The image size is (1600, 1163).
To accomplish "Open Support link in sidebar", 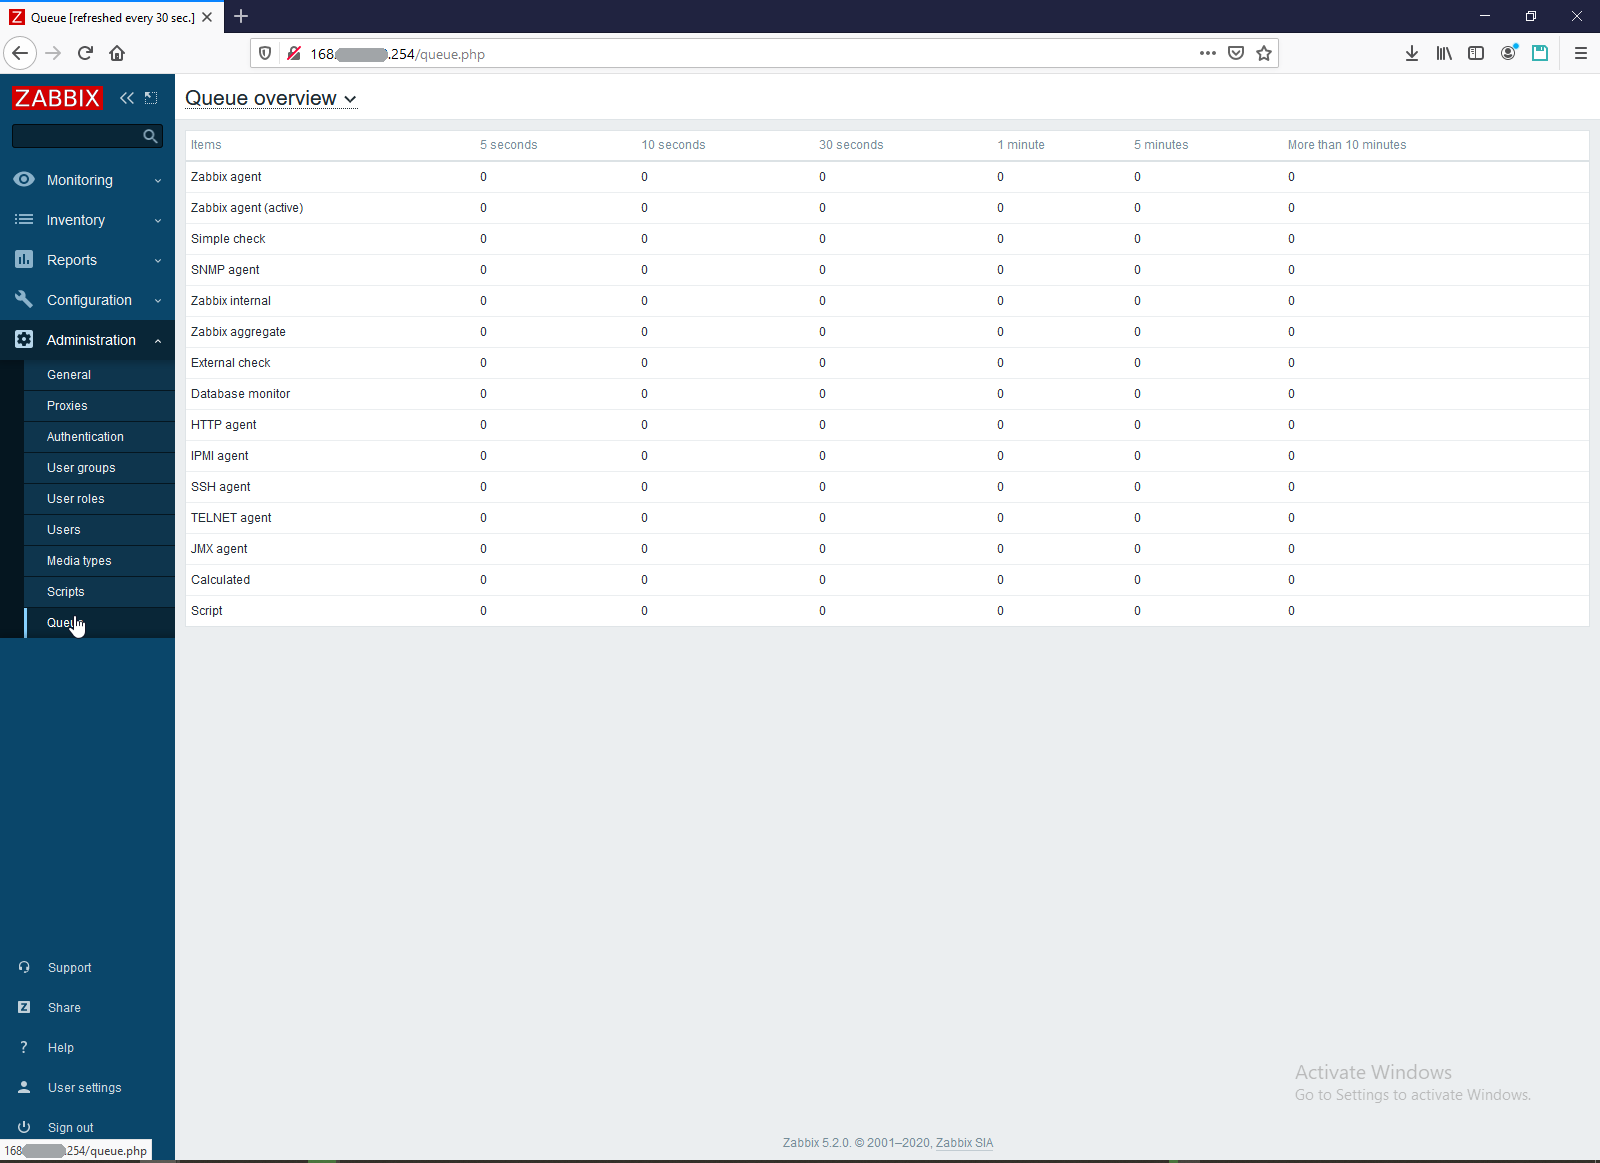I will tap(70, 968).
